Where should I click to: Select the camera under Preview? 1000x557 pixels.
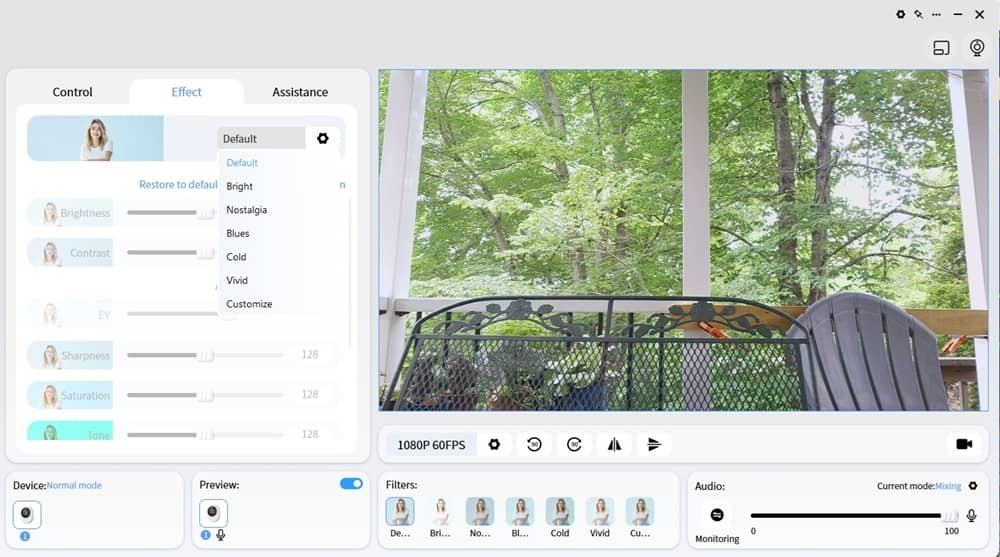pos(213,513)
